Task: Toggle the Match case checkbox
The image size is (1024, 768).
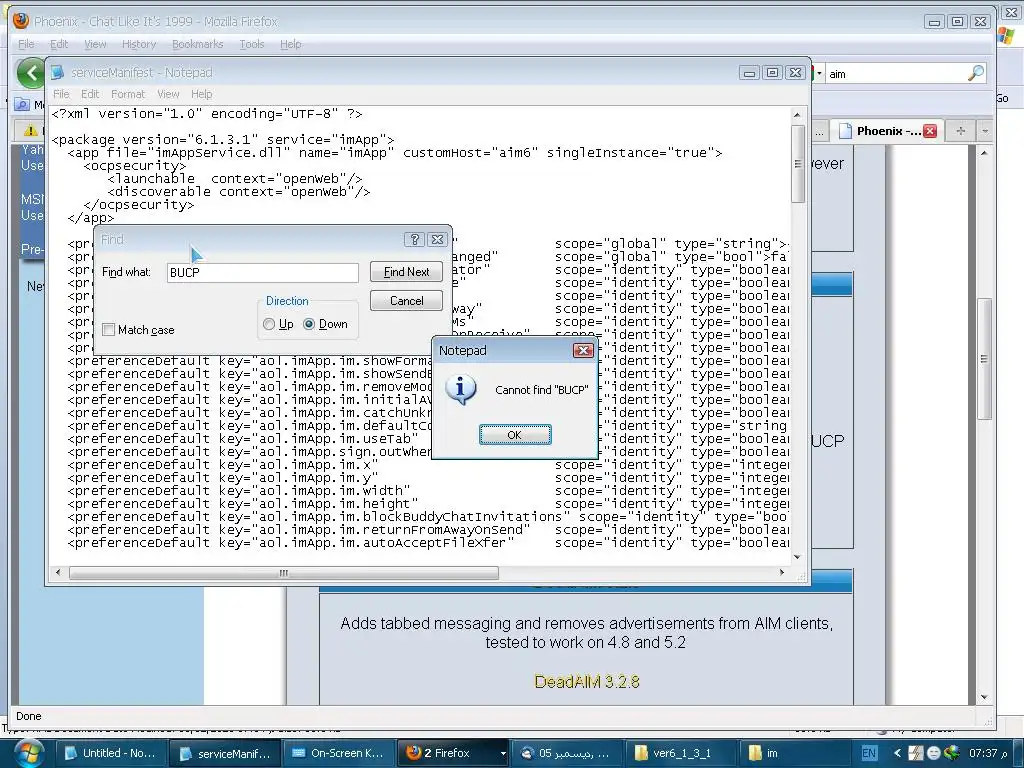Action: click(x=108, y=330)
